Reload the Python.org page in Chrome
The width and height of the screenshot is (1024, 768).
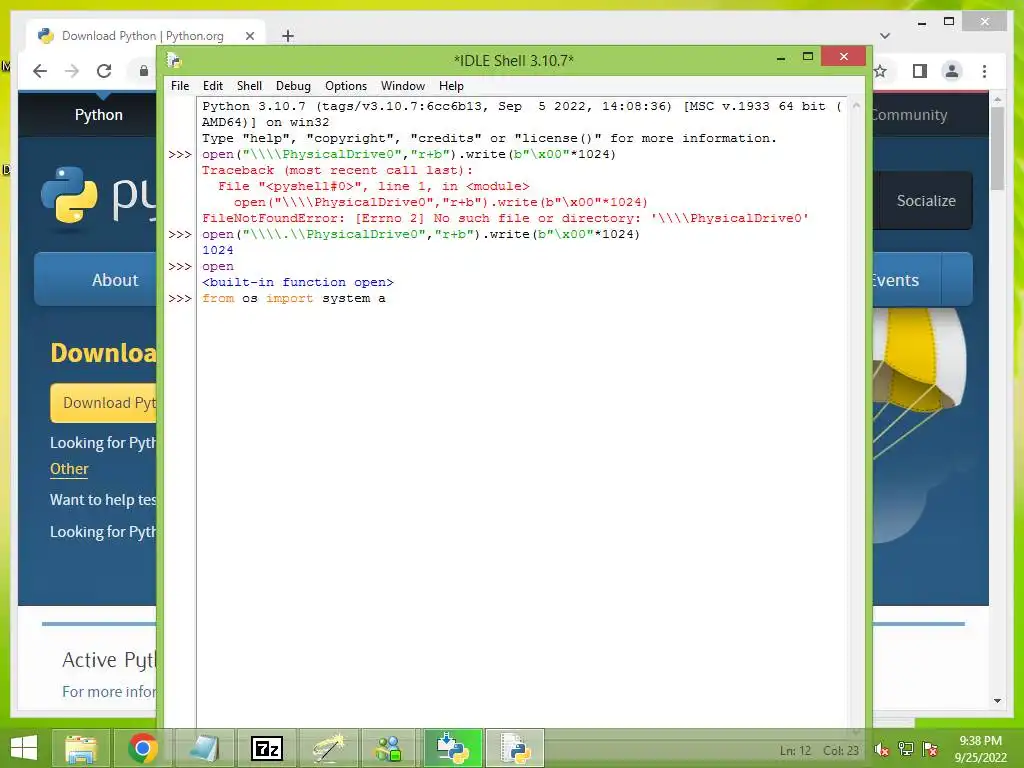click(x=104, y=71)
